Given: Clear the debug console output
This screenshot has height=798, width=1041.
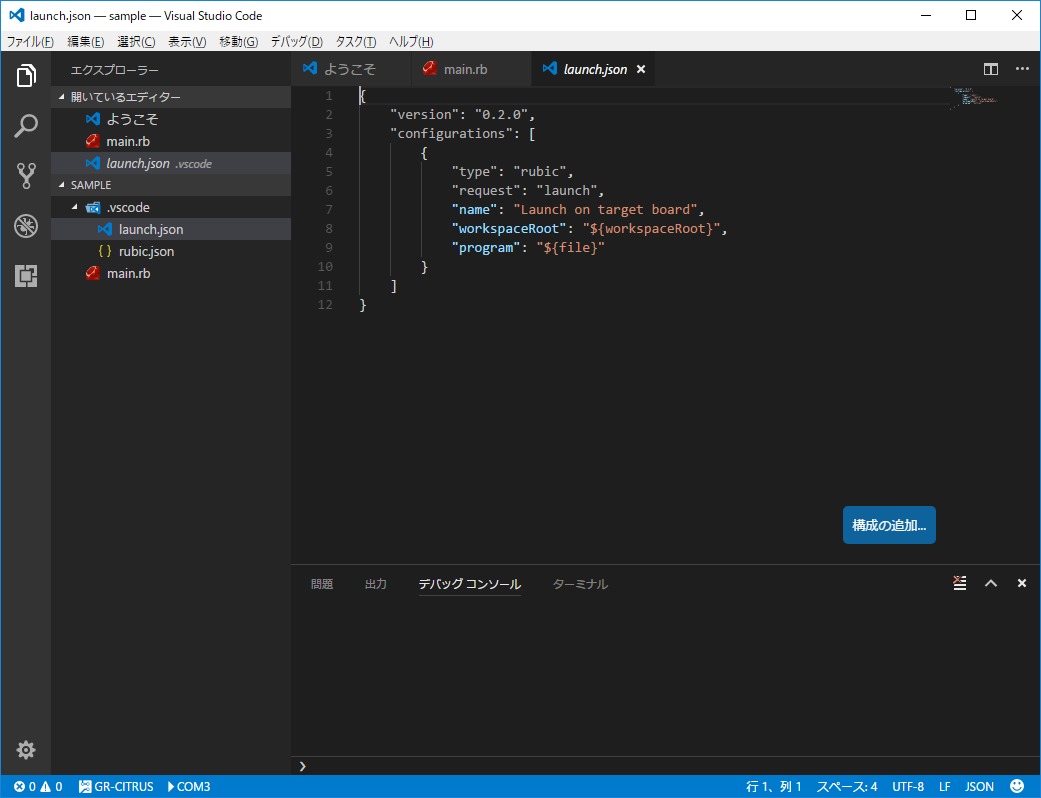Looking at the screenshot, I should tap(959, 583).
